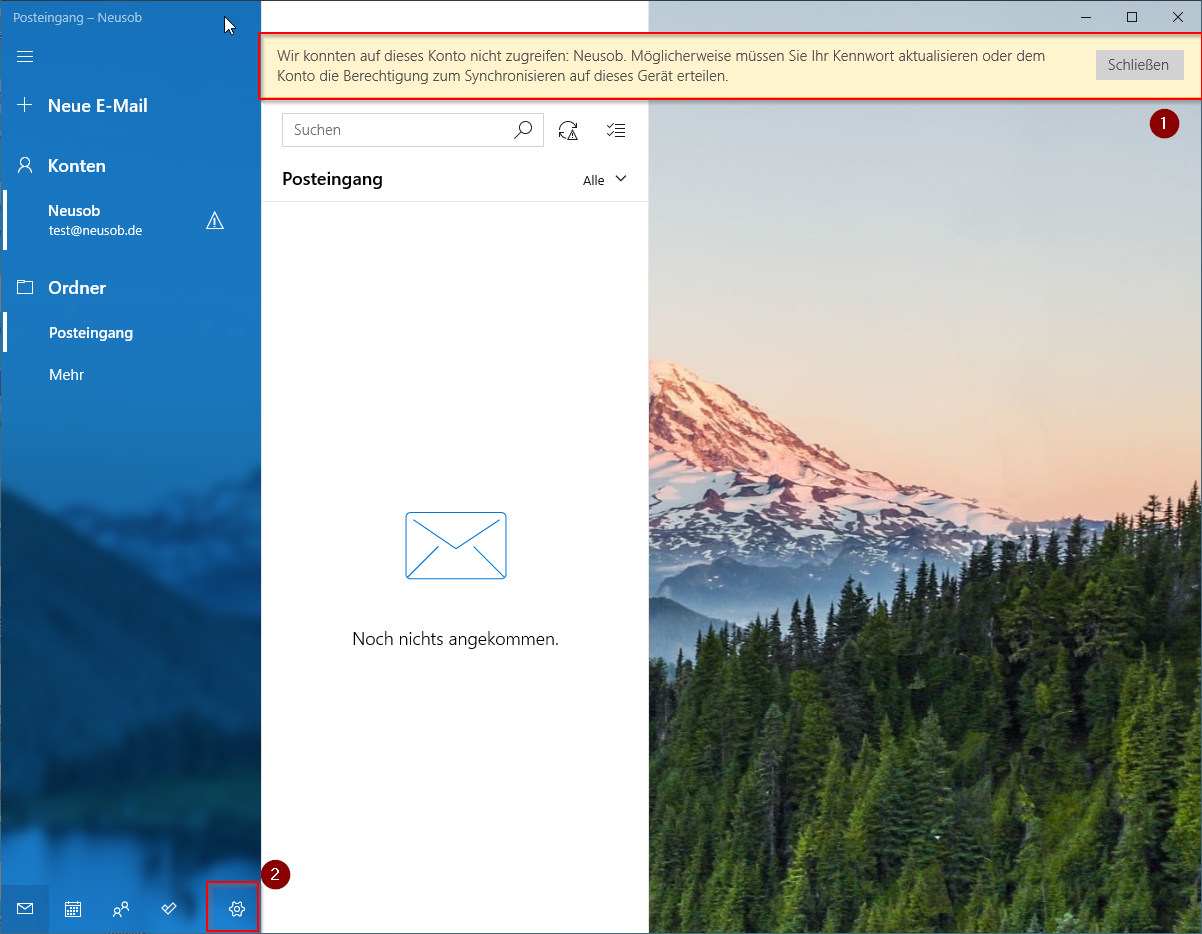Screen dimensions: 1202x934
Task: Open the People contacts icon
Action: 121,909
